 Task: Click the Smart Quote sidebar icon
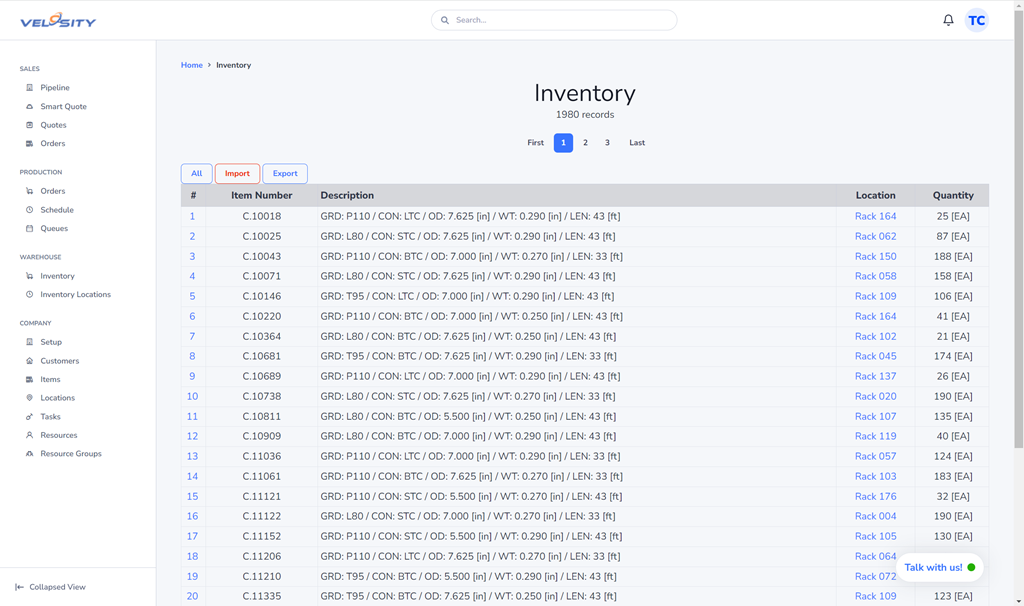click(x=29, y=106)
